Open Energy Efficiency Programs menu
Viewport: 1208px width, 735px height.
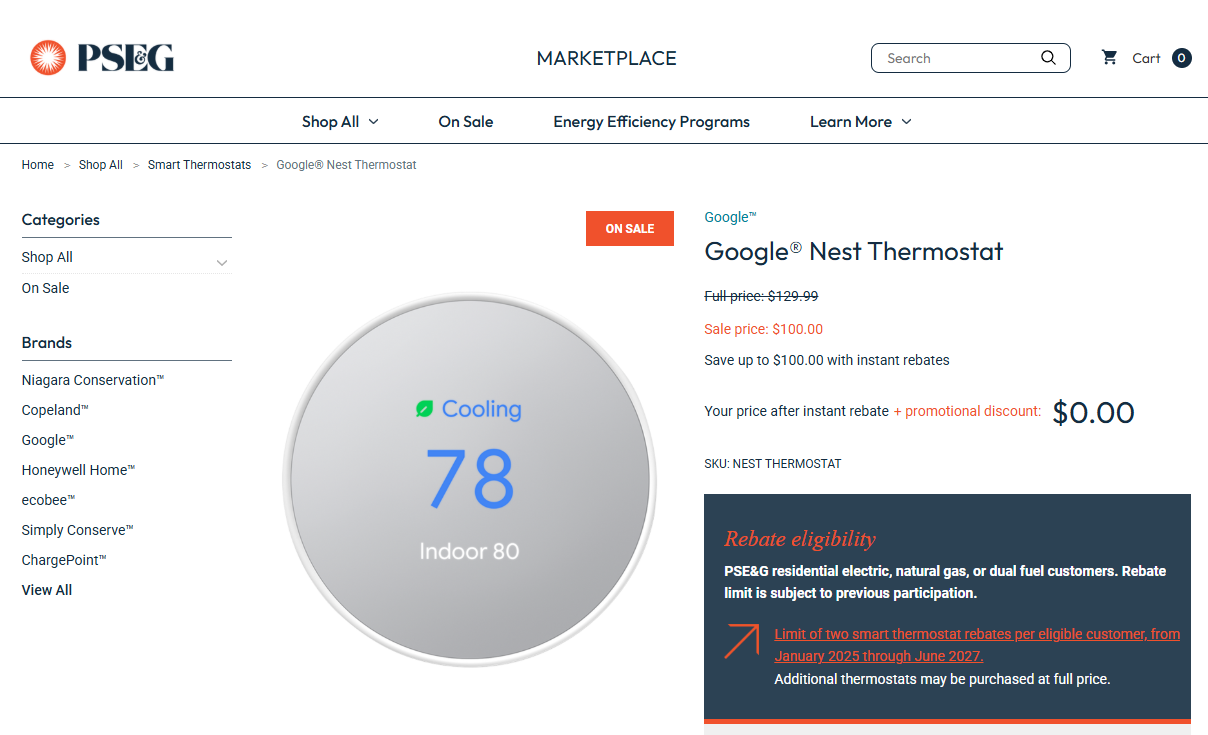click(651, 122)
